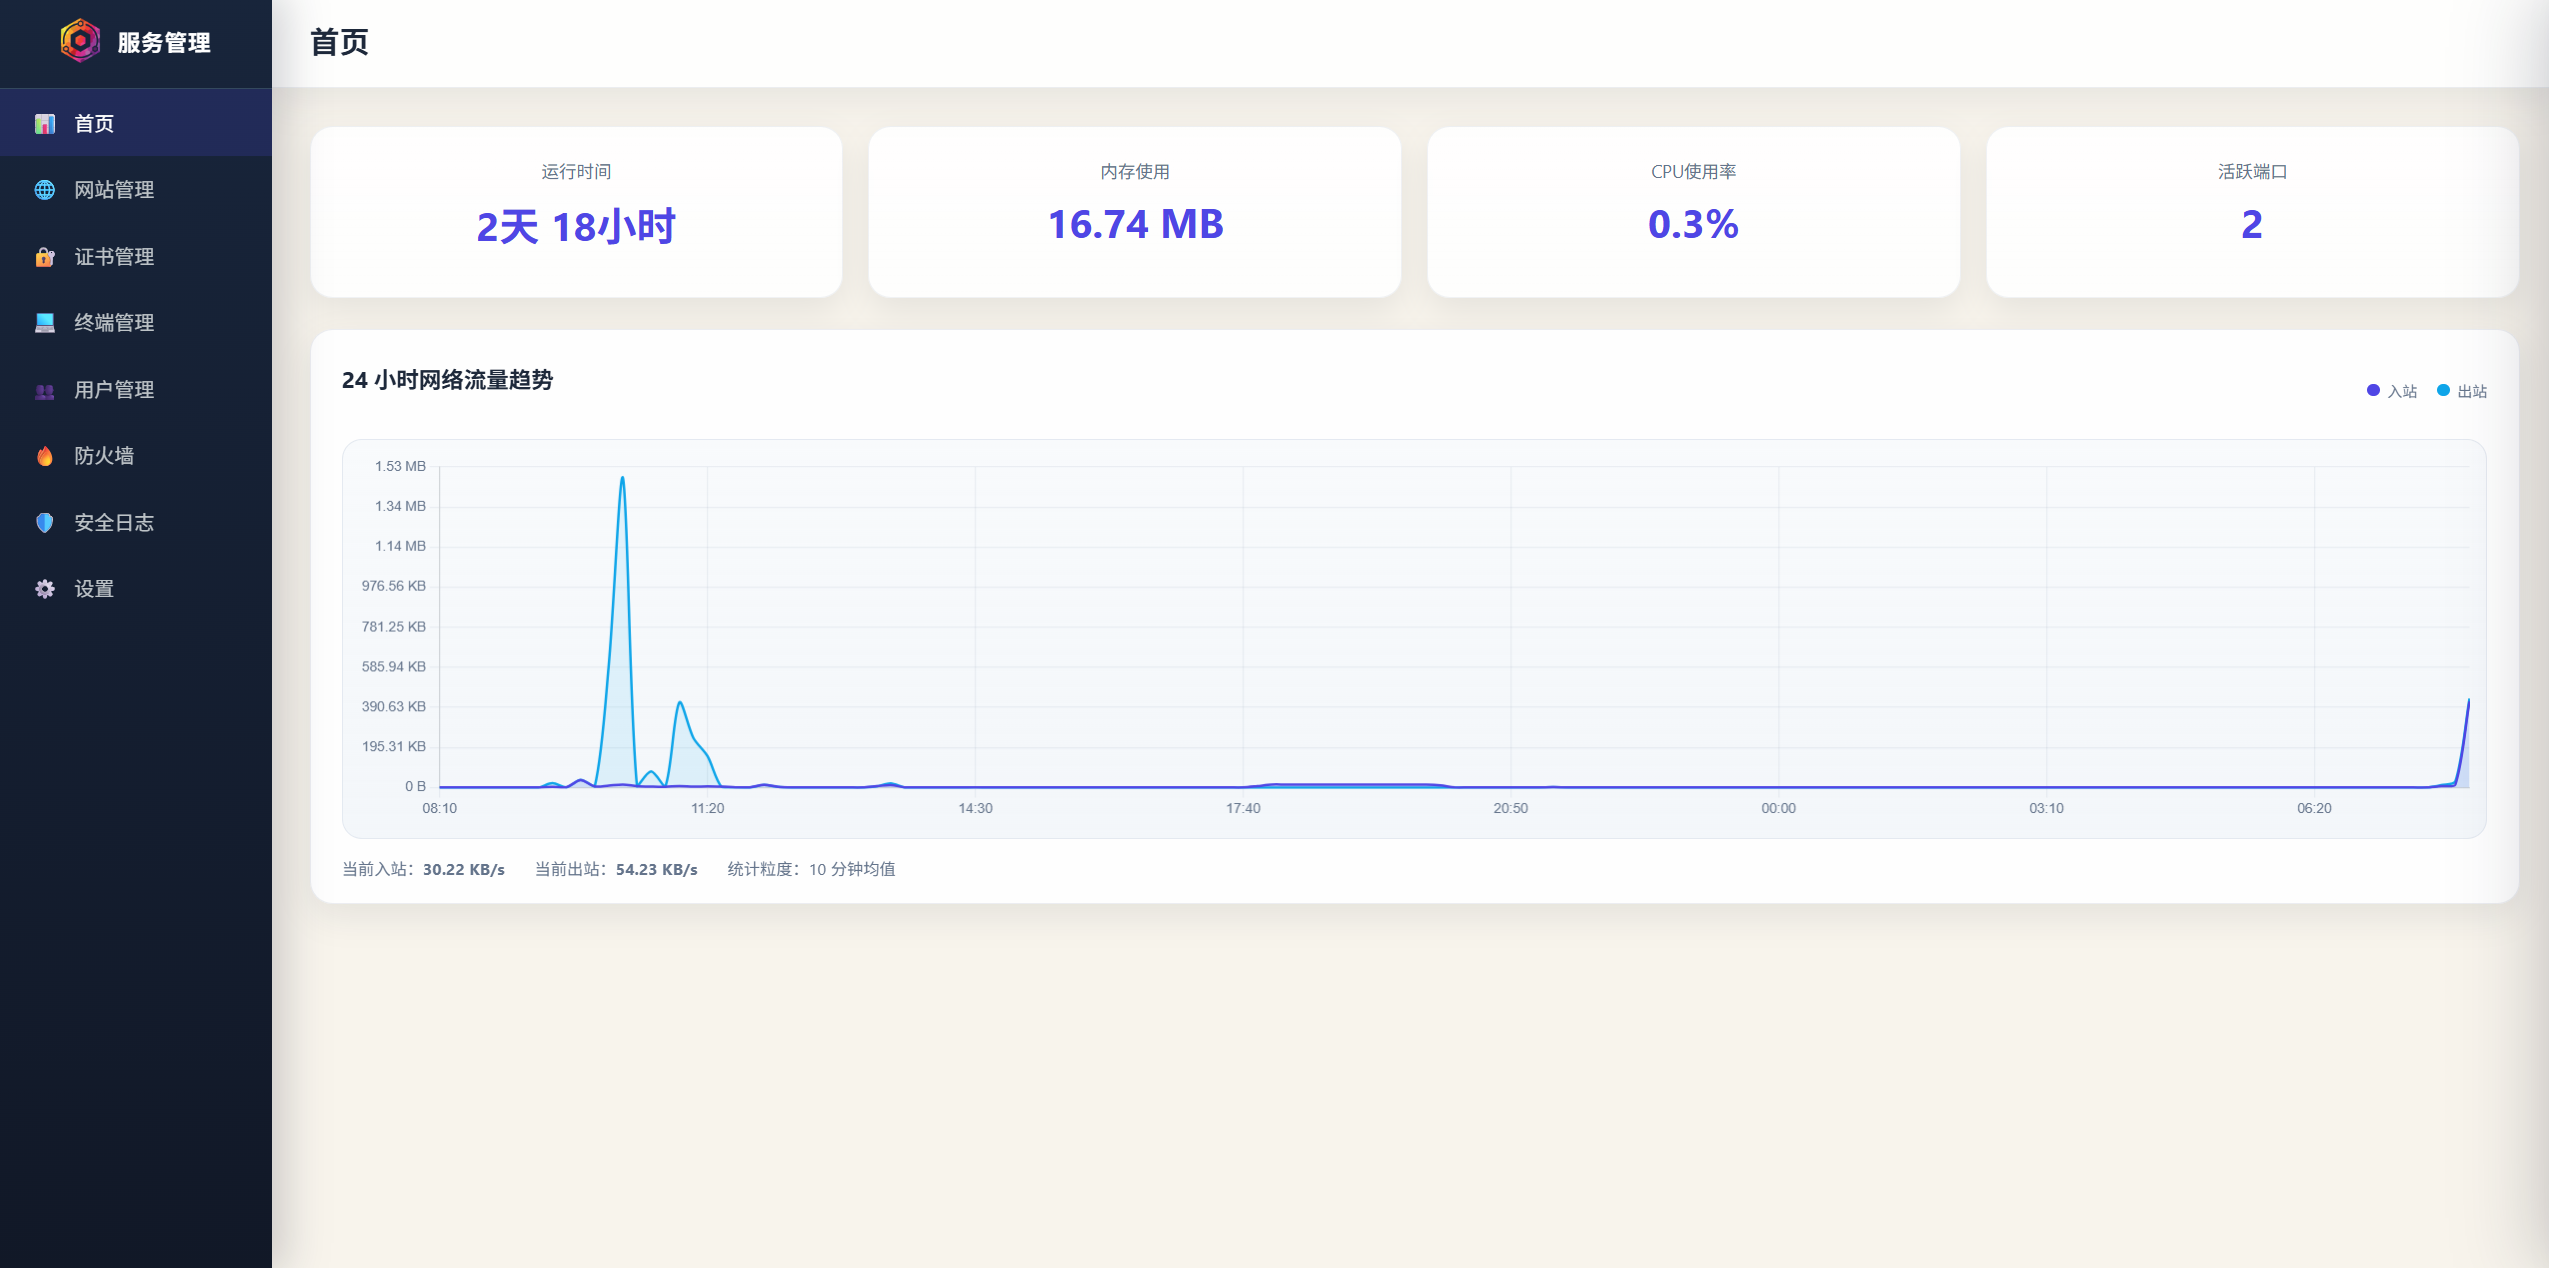Click the outbound traffic peak on chart

622,479
